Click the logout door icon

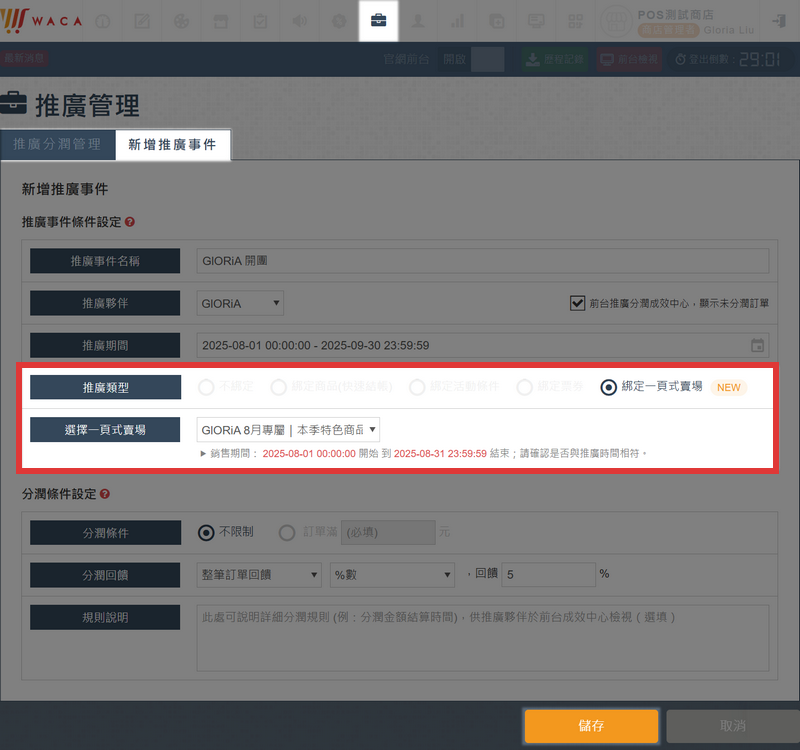(x=779, y=21)
